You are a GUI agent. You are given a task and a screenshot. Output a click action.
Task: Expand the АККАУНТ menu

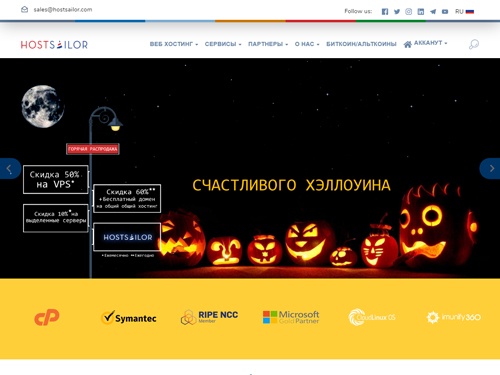pos(430,43)
